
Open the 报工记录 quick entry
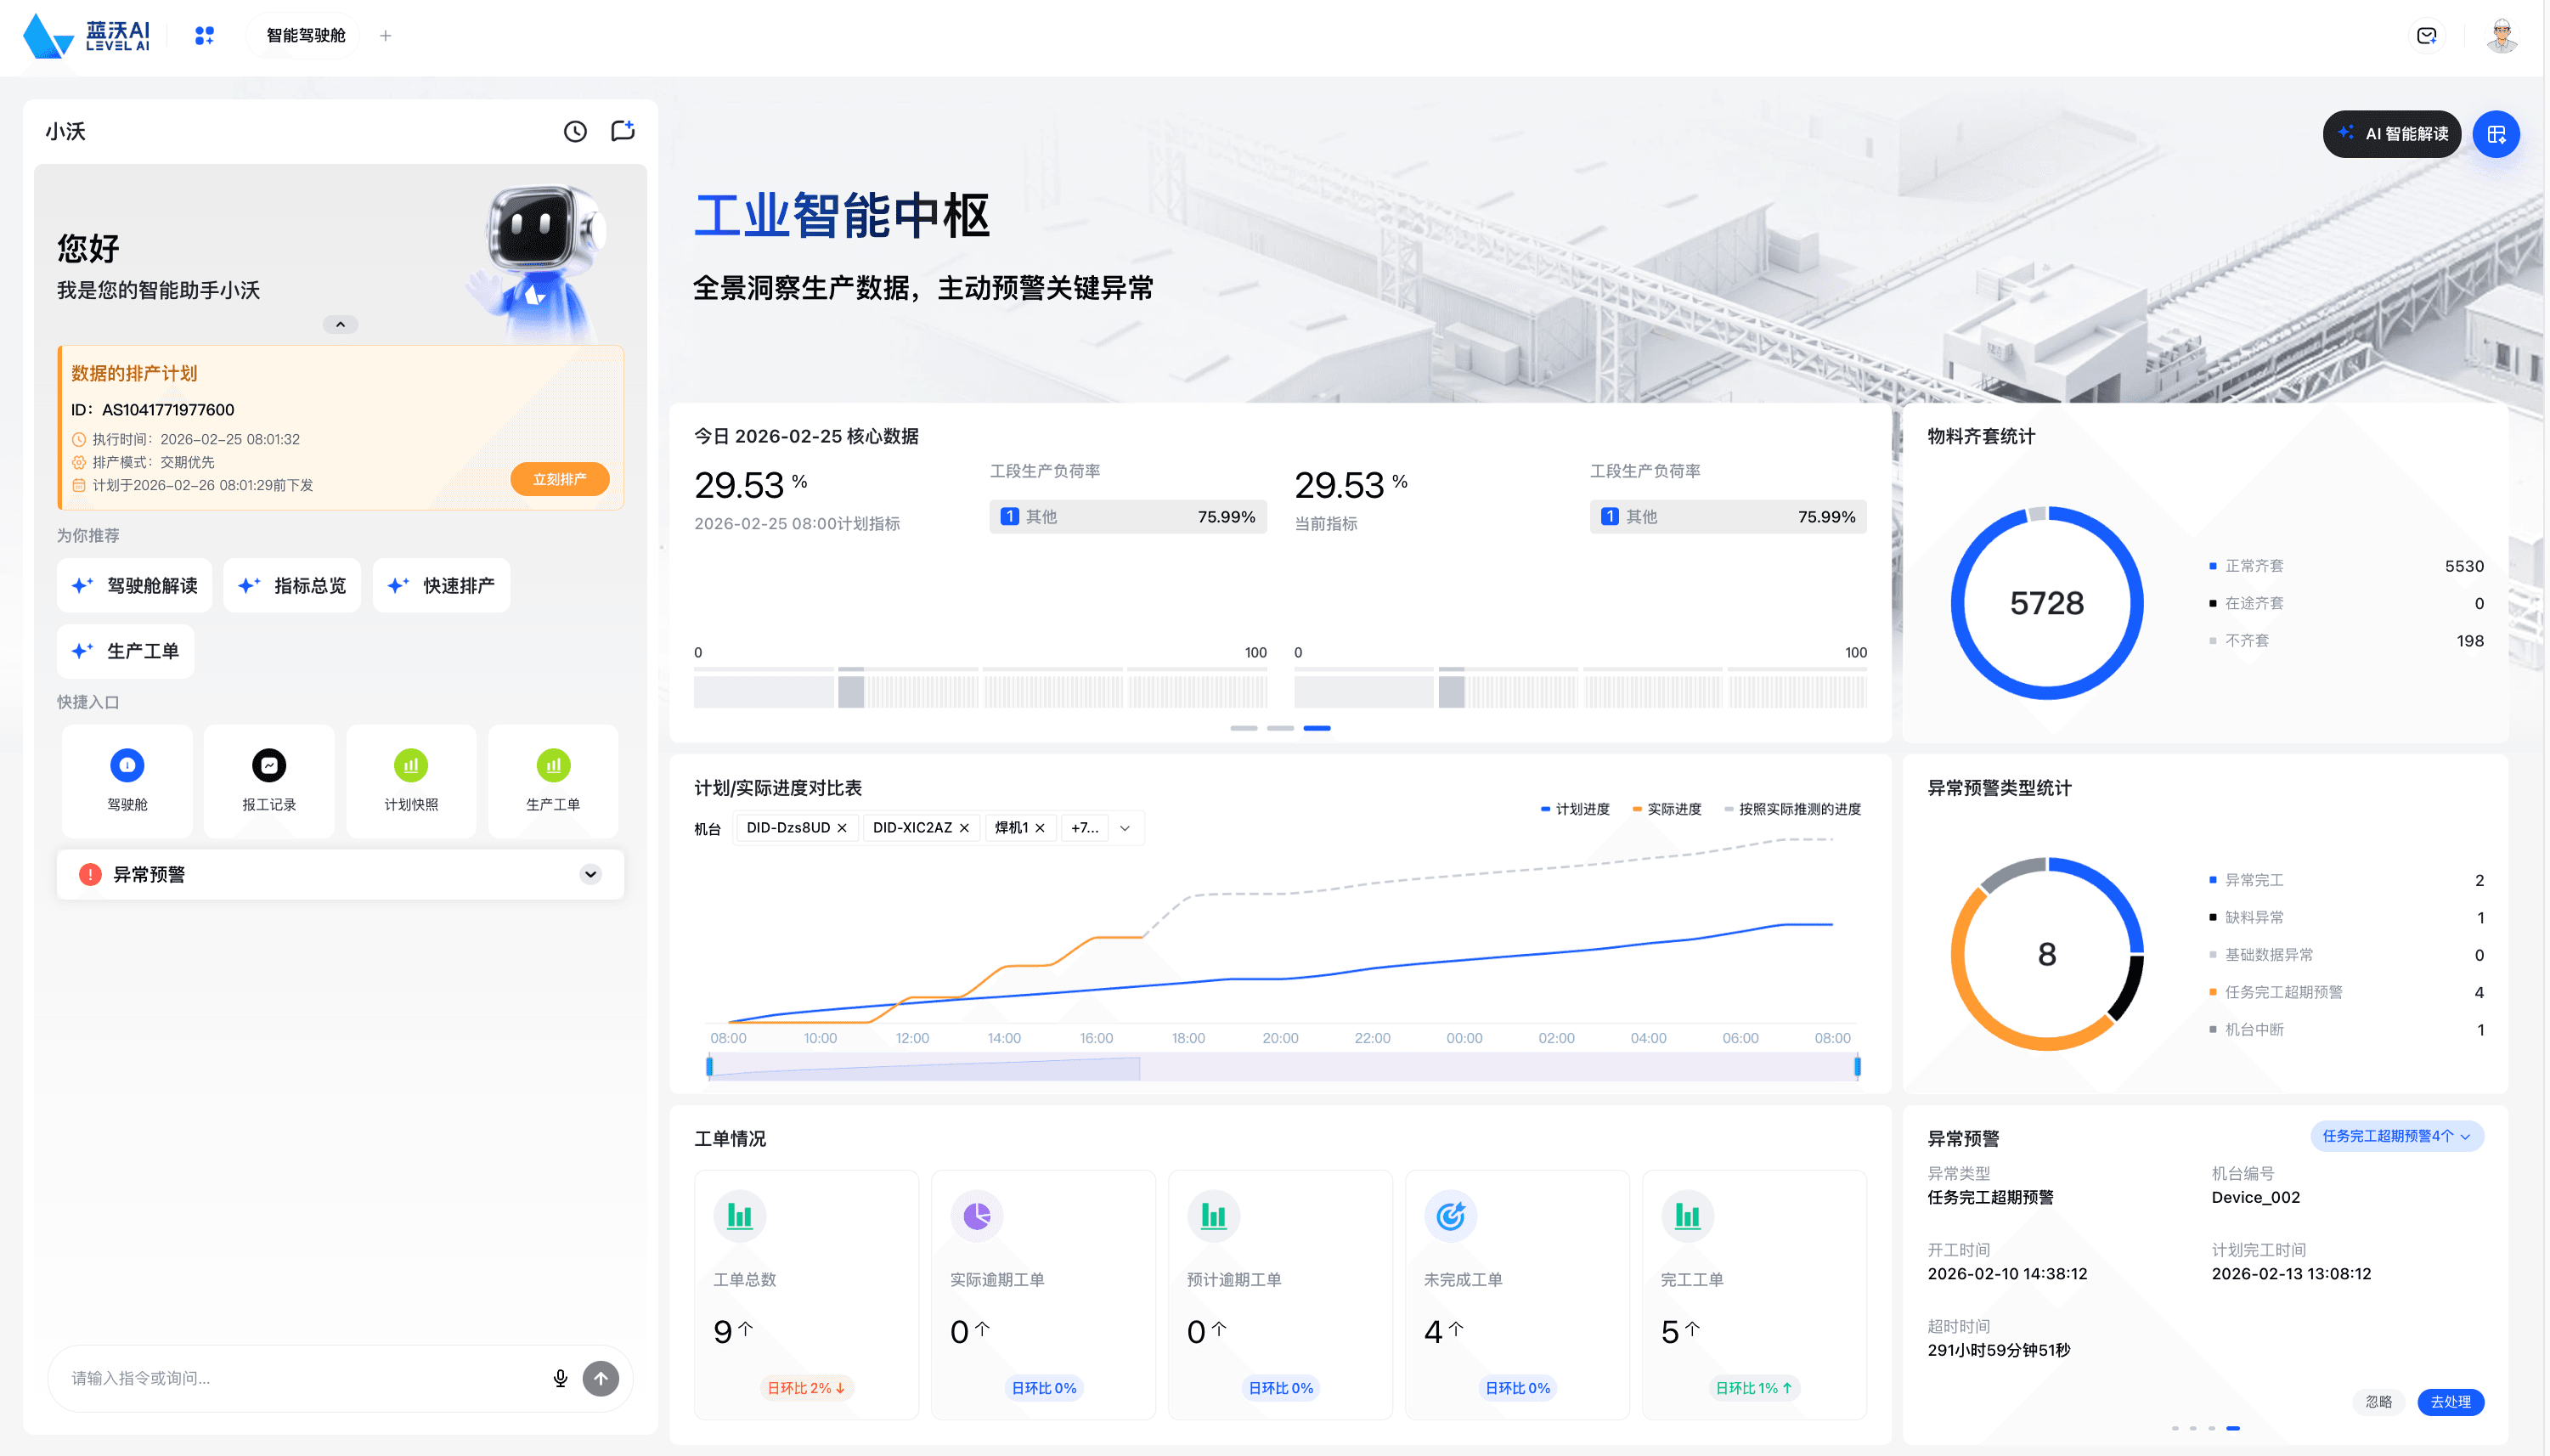pyautogui.click(x=269, y=781)
